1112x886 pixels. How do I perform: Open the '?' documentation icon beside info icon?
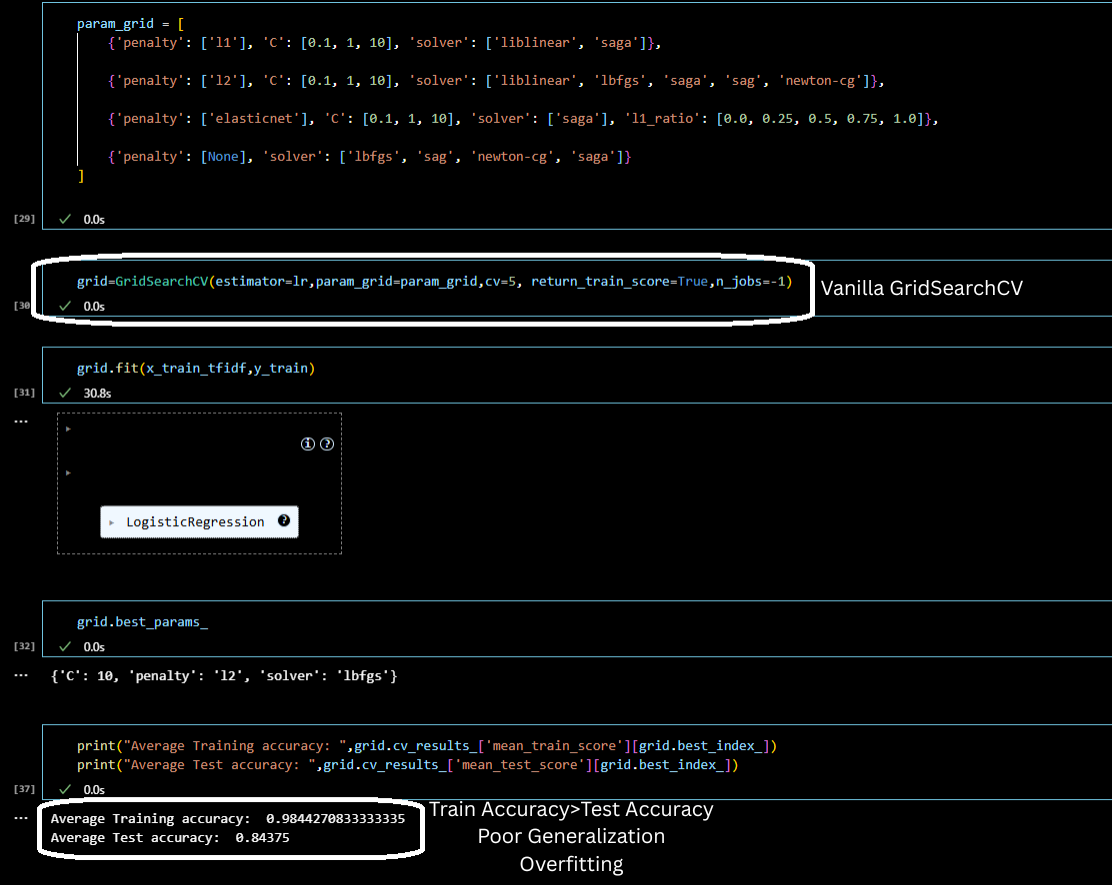pos(327,444)
